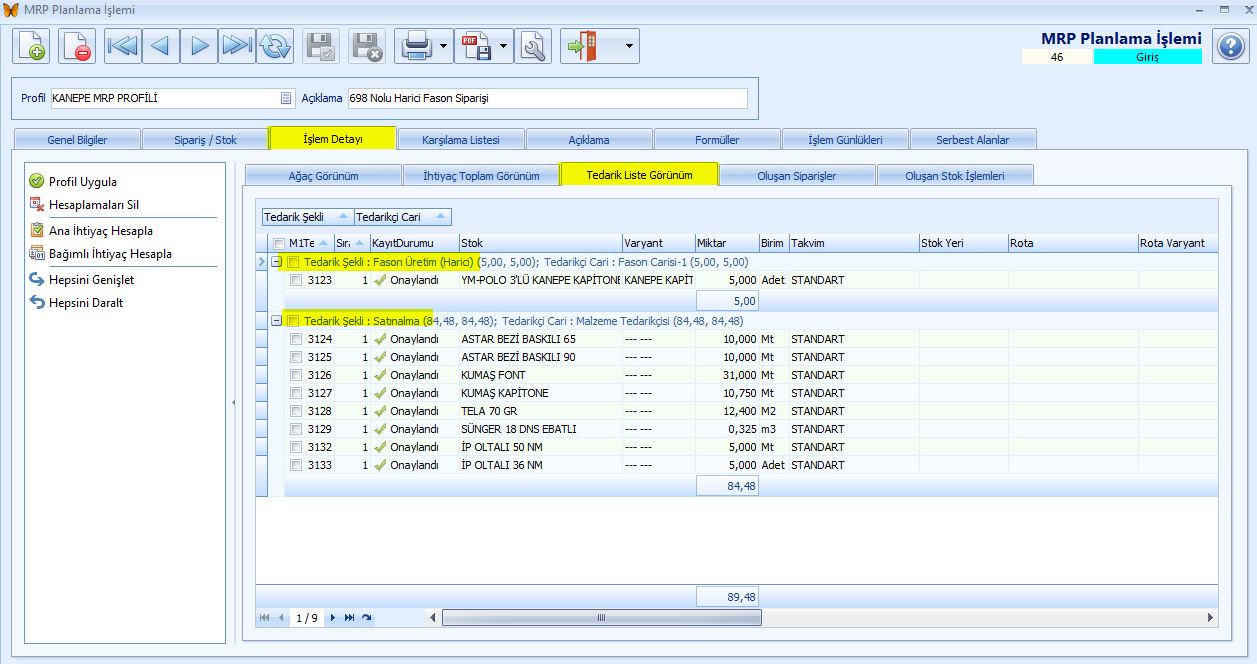Jump to the first record
The height and width of the screenshot is (664, 1257).
pos(123,46)
